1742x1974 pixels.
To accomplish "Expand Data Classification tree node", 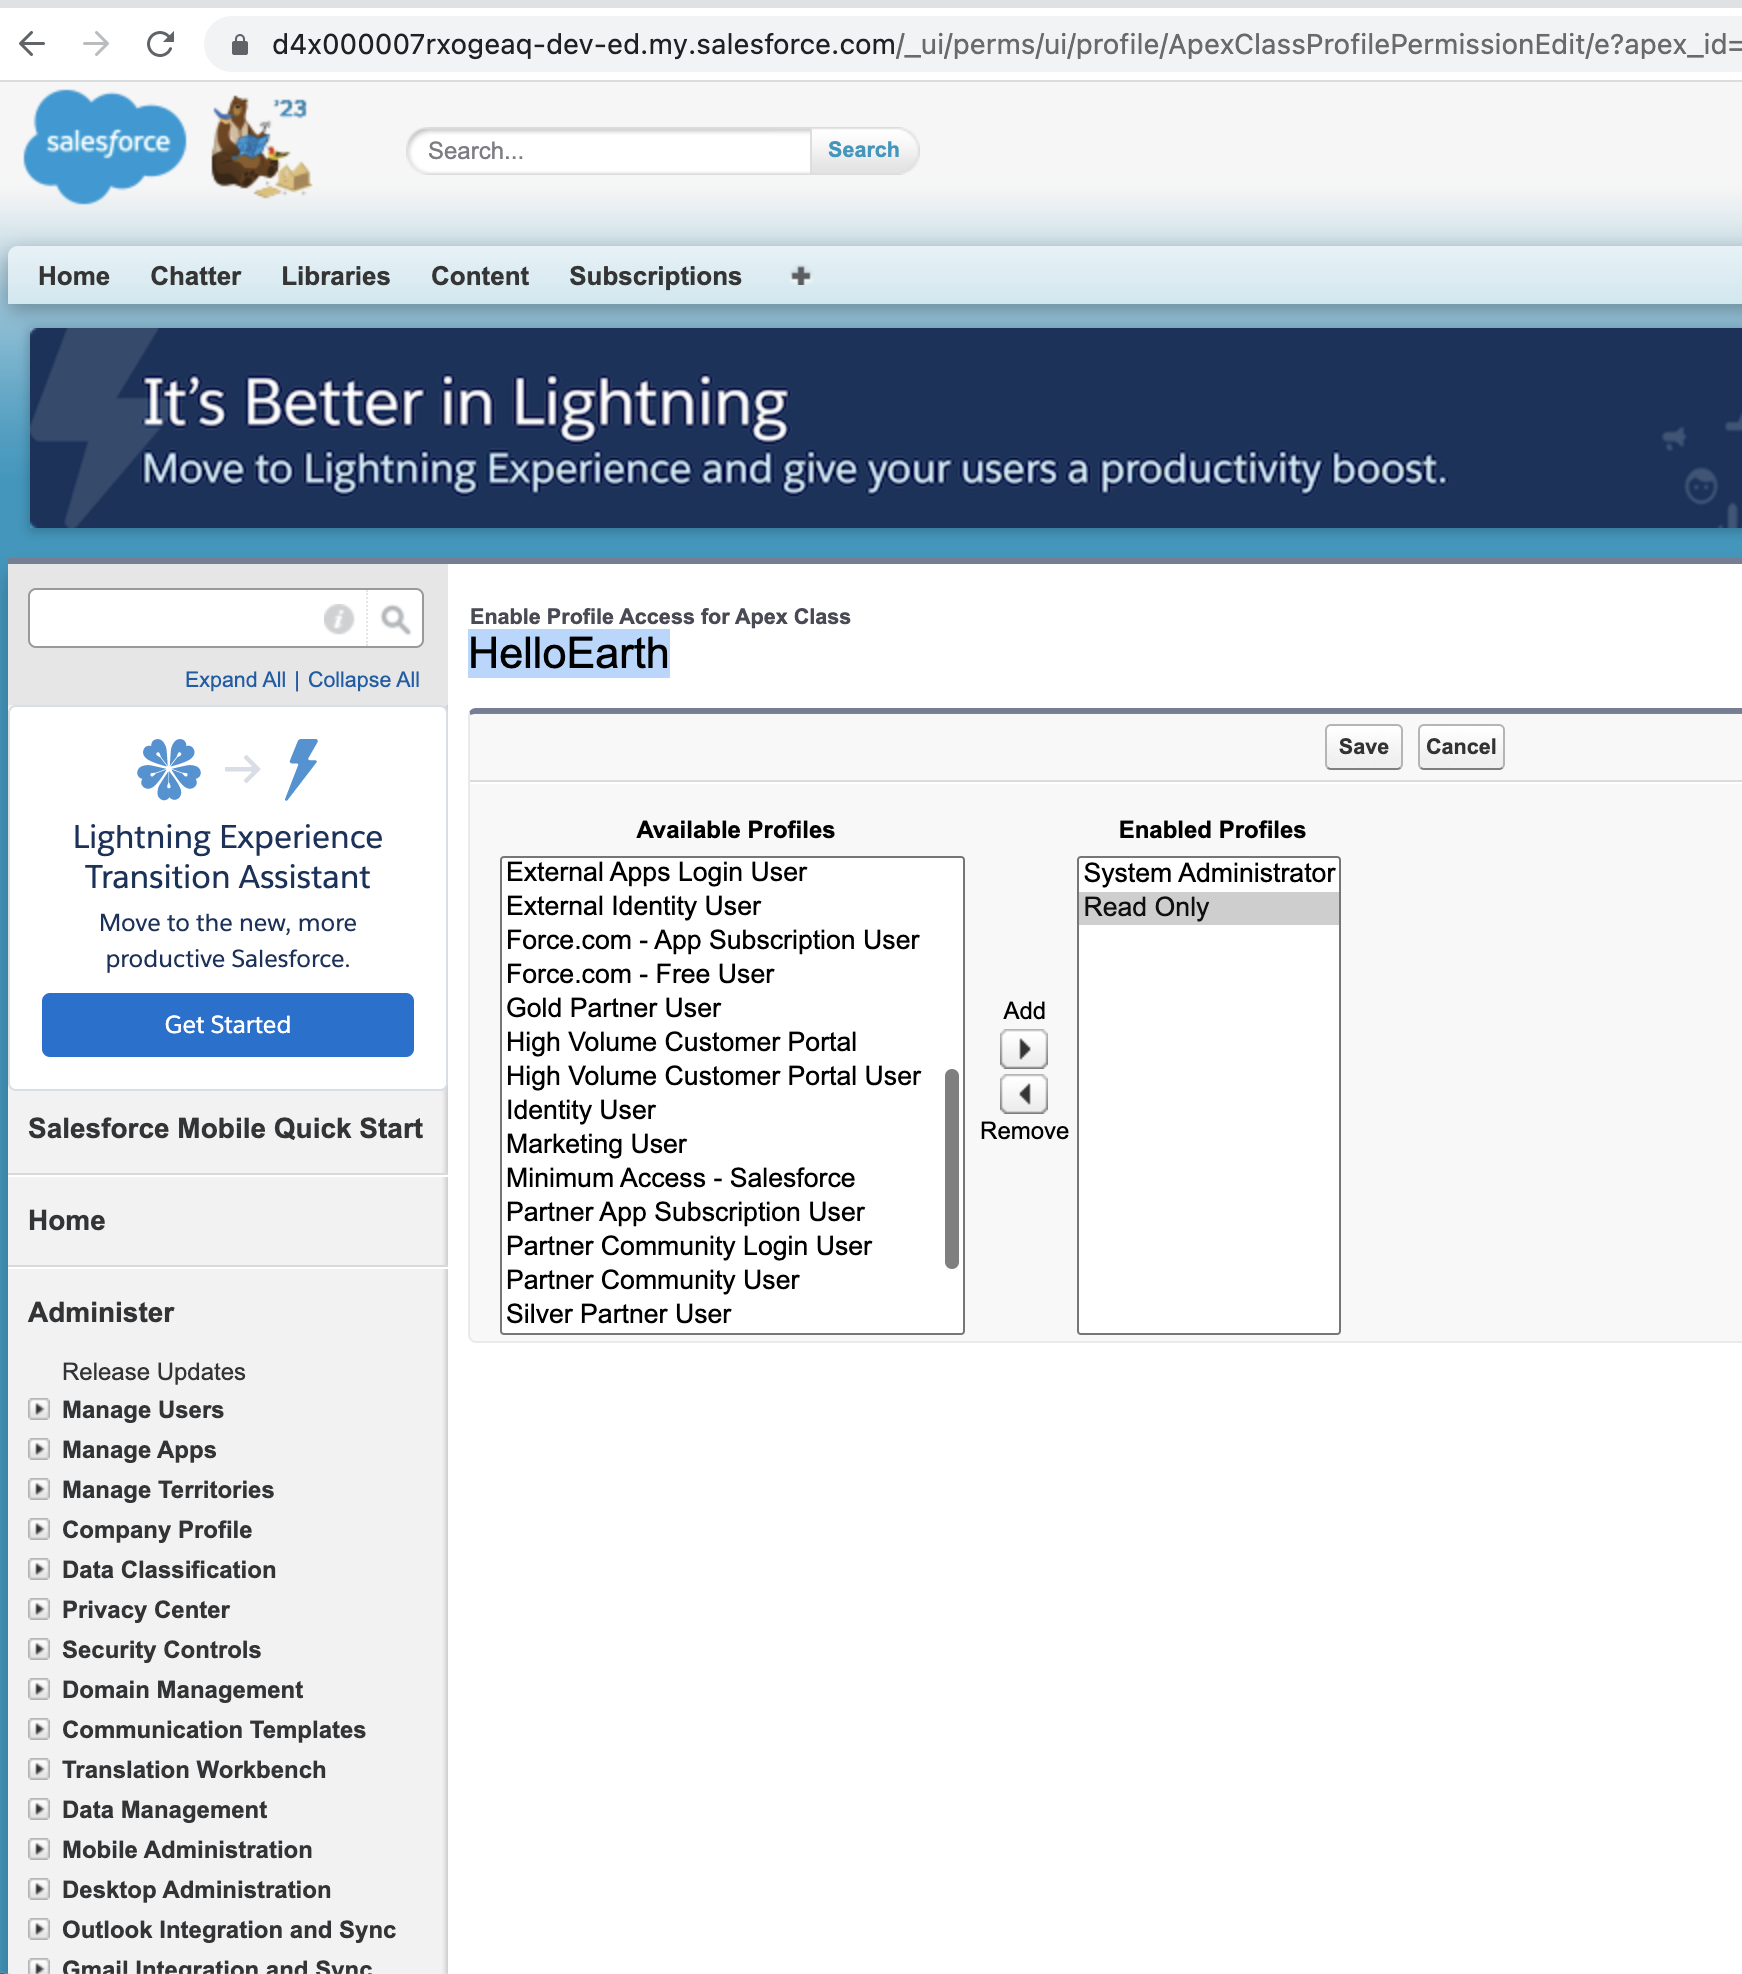I will coord(39,1569).
